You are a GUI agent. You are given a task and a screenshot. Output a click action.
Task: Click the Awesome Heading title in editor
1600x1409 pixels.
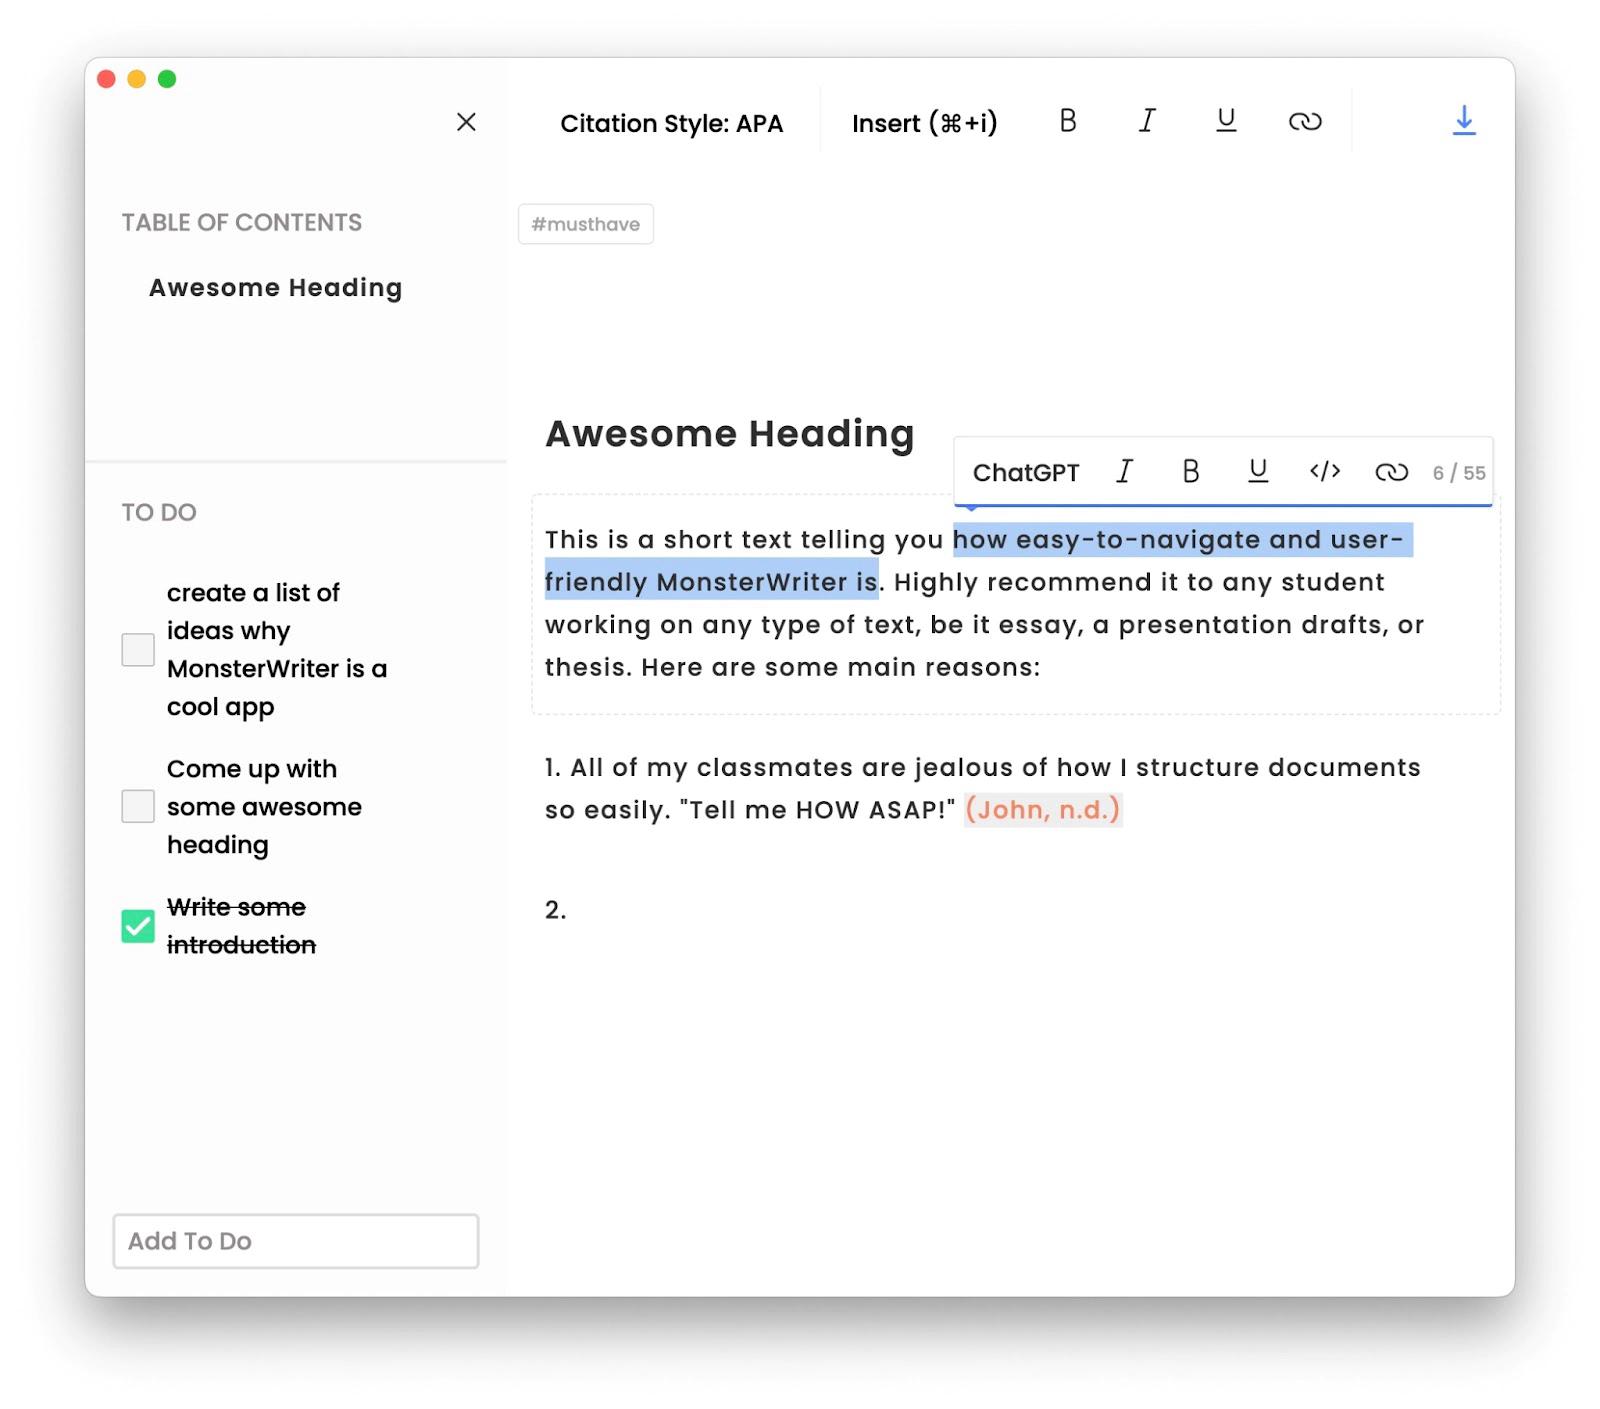pyautogui.click(x=730, y=434)
